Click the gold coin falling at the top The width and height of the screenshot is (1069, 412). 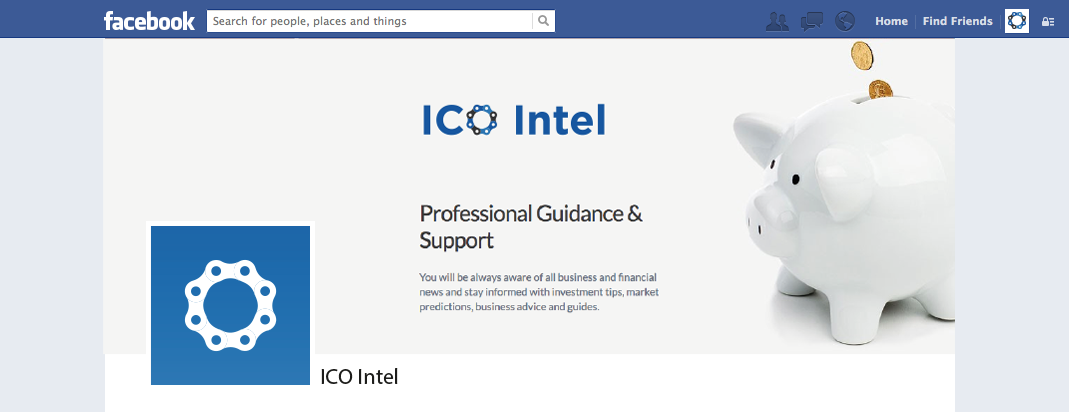(862, 56)
